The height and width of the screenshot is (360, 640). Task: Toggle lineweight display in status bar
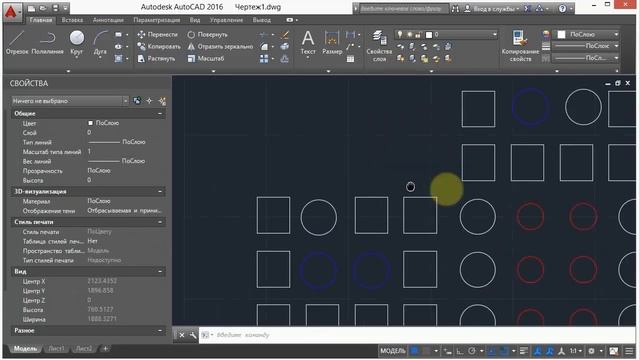pyautogui.click(x=524, y=351)
